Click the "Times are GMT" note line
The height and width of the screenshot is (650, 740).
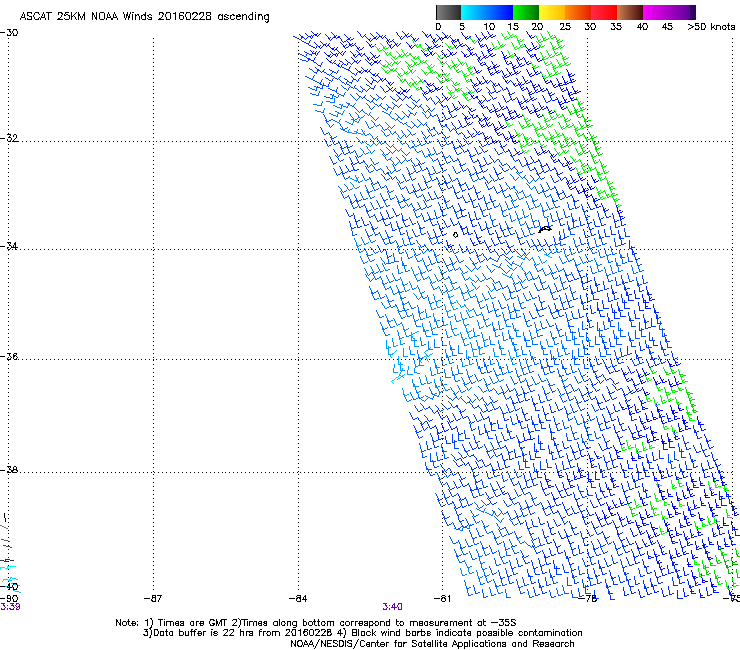(x=316, y=623)
